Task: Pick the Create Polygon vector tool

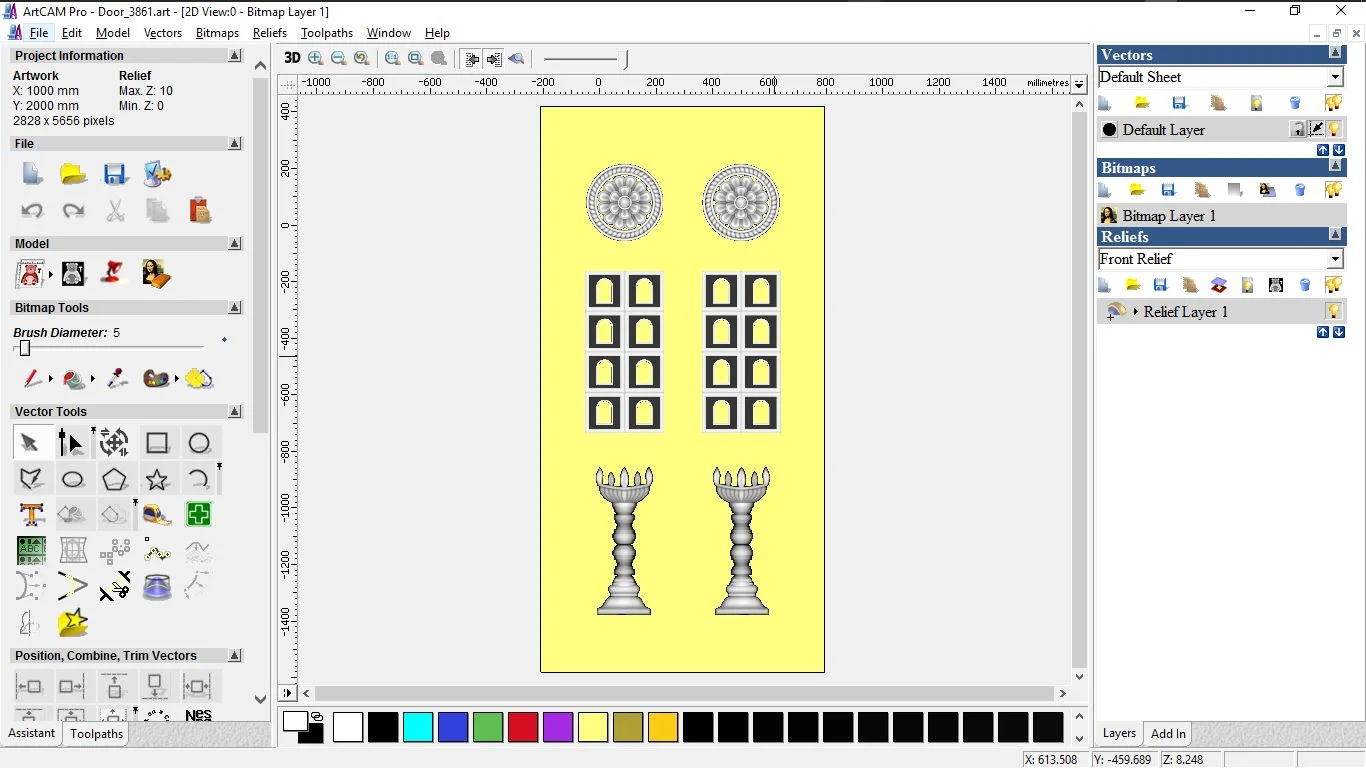Action: 114,480
